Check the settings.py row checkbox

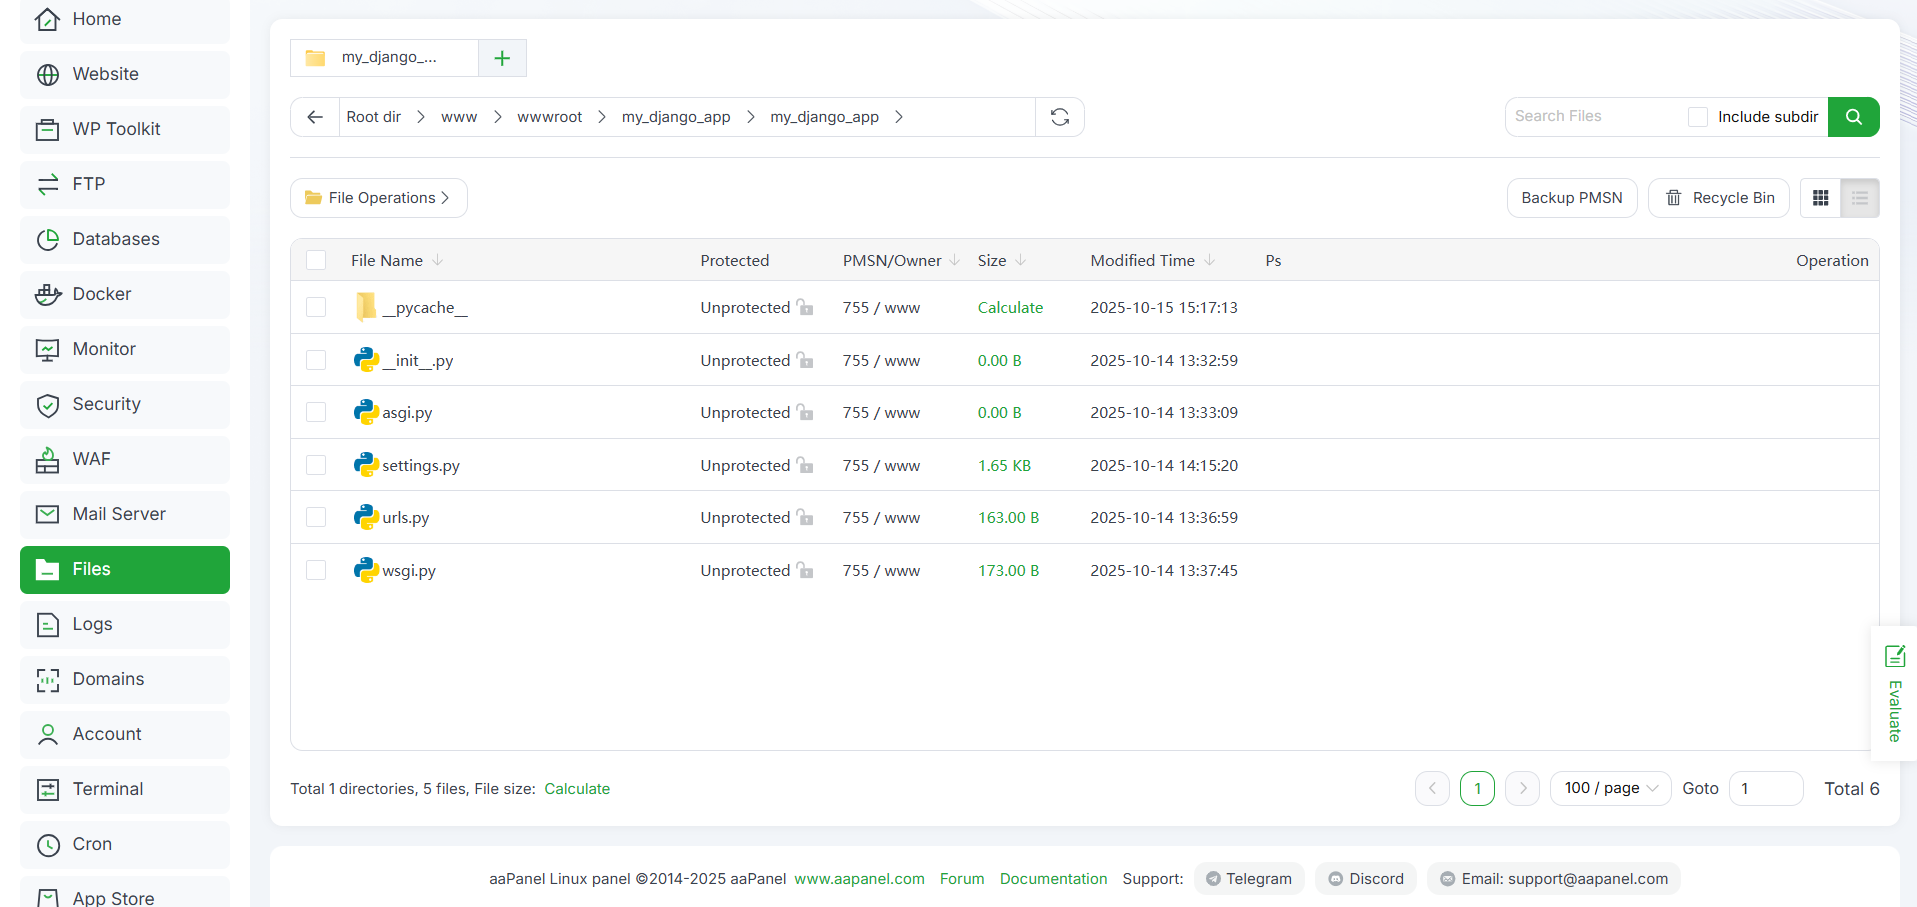pos(316,465)
